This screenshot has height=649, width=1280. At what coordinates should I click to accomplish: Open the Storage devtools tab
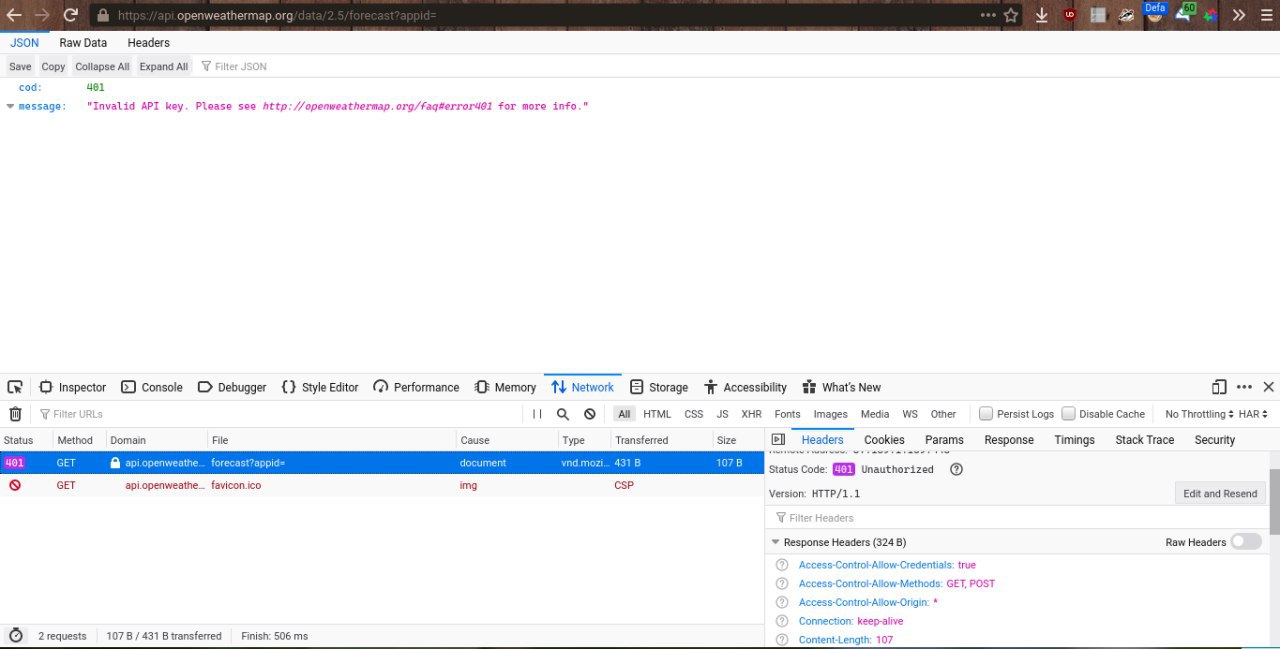pos(658,387)
